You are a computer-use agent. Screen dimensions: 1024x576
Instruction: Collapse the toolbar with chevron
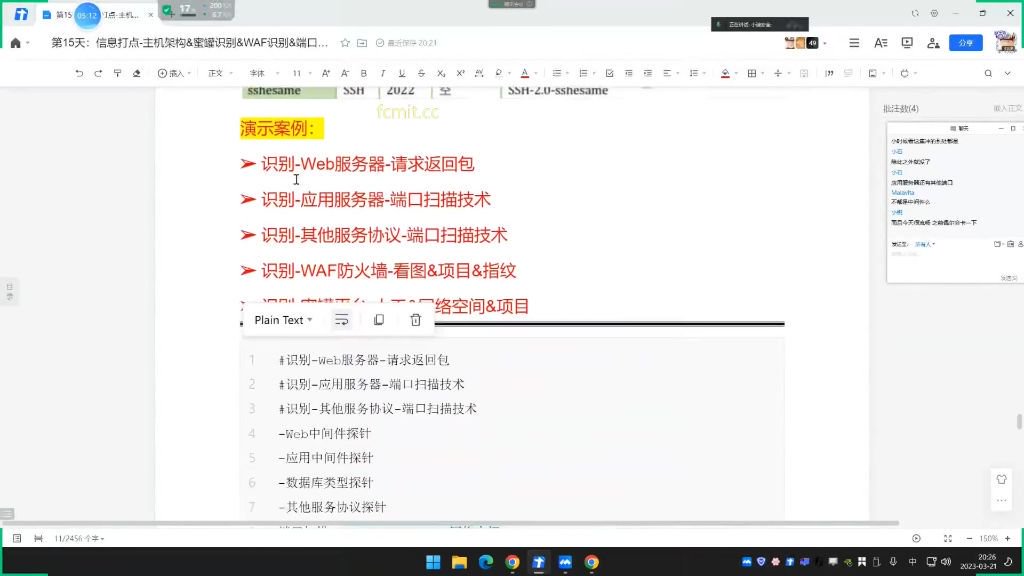pyautogui.click(x=1008, y=73)
